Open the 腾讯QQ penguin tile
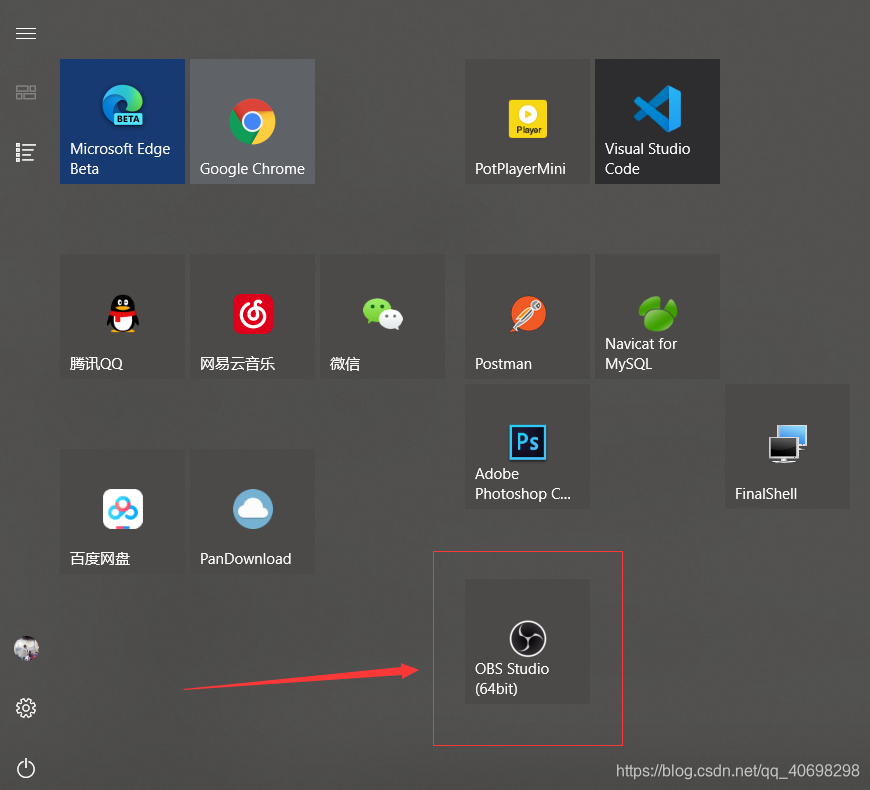Viewport: 870px width, 790px height. 122,316
